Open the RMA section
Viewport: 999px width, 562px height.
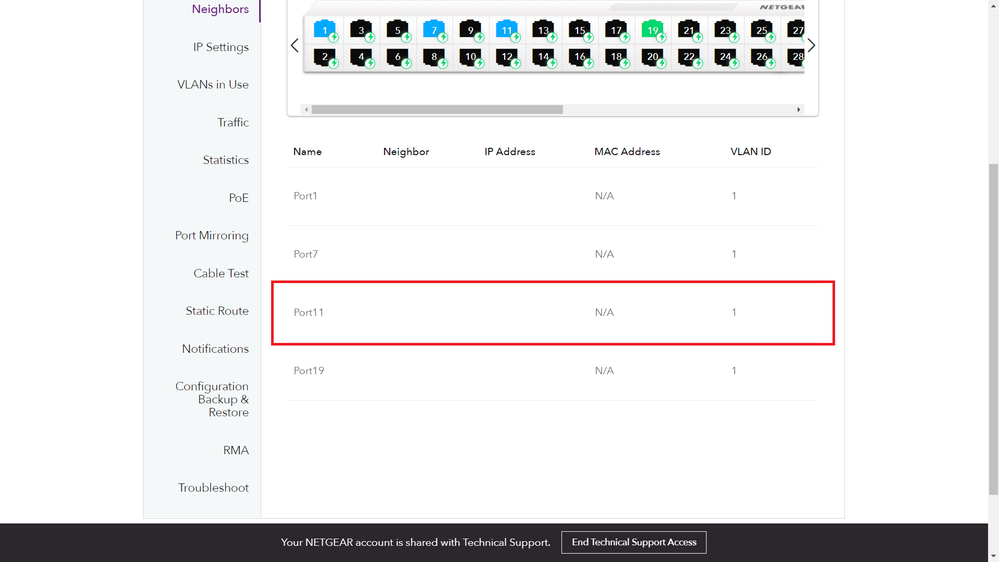[236, 450]
